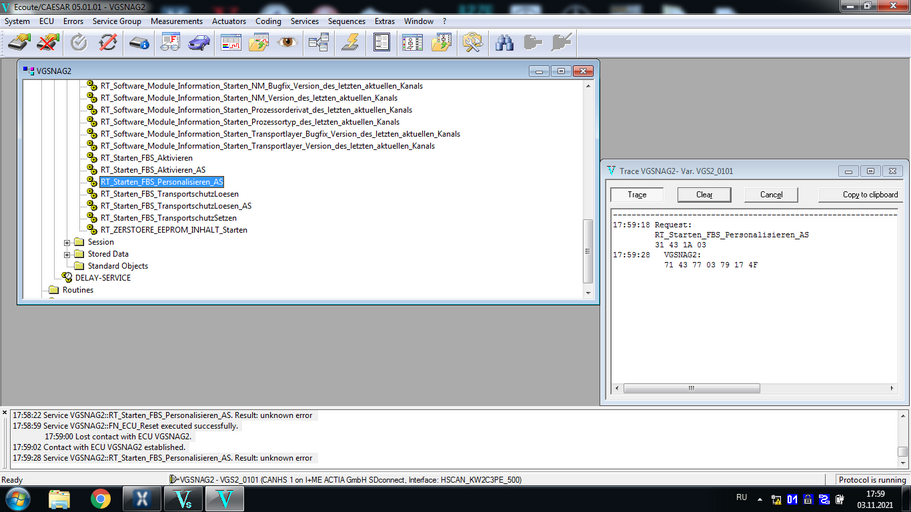Click the Clear button in Trace window

pyautogui.click(x=704, y=195)
